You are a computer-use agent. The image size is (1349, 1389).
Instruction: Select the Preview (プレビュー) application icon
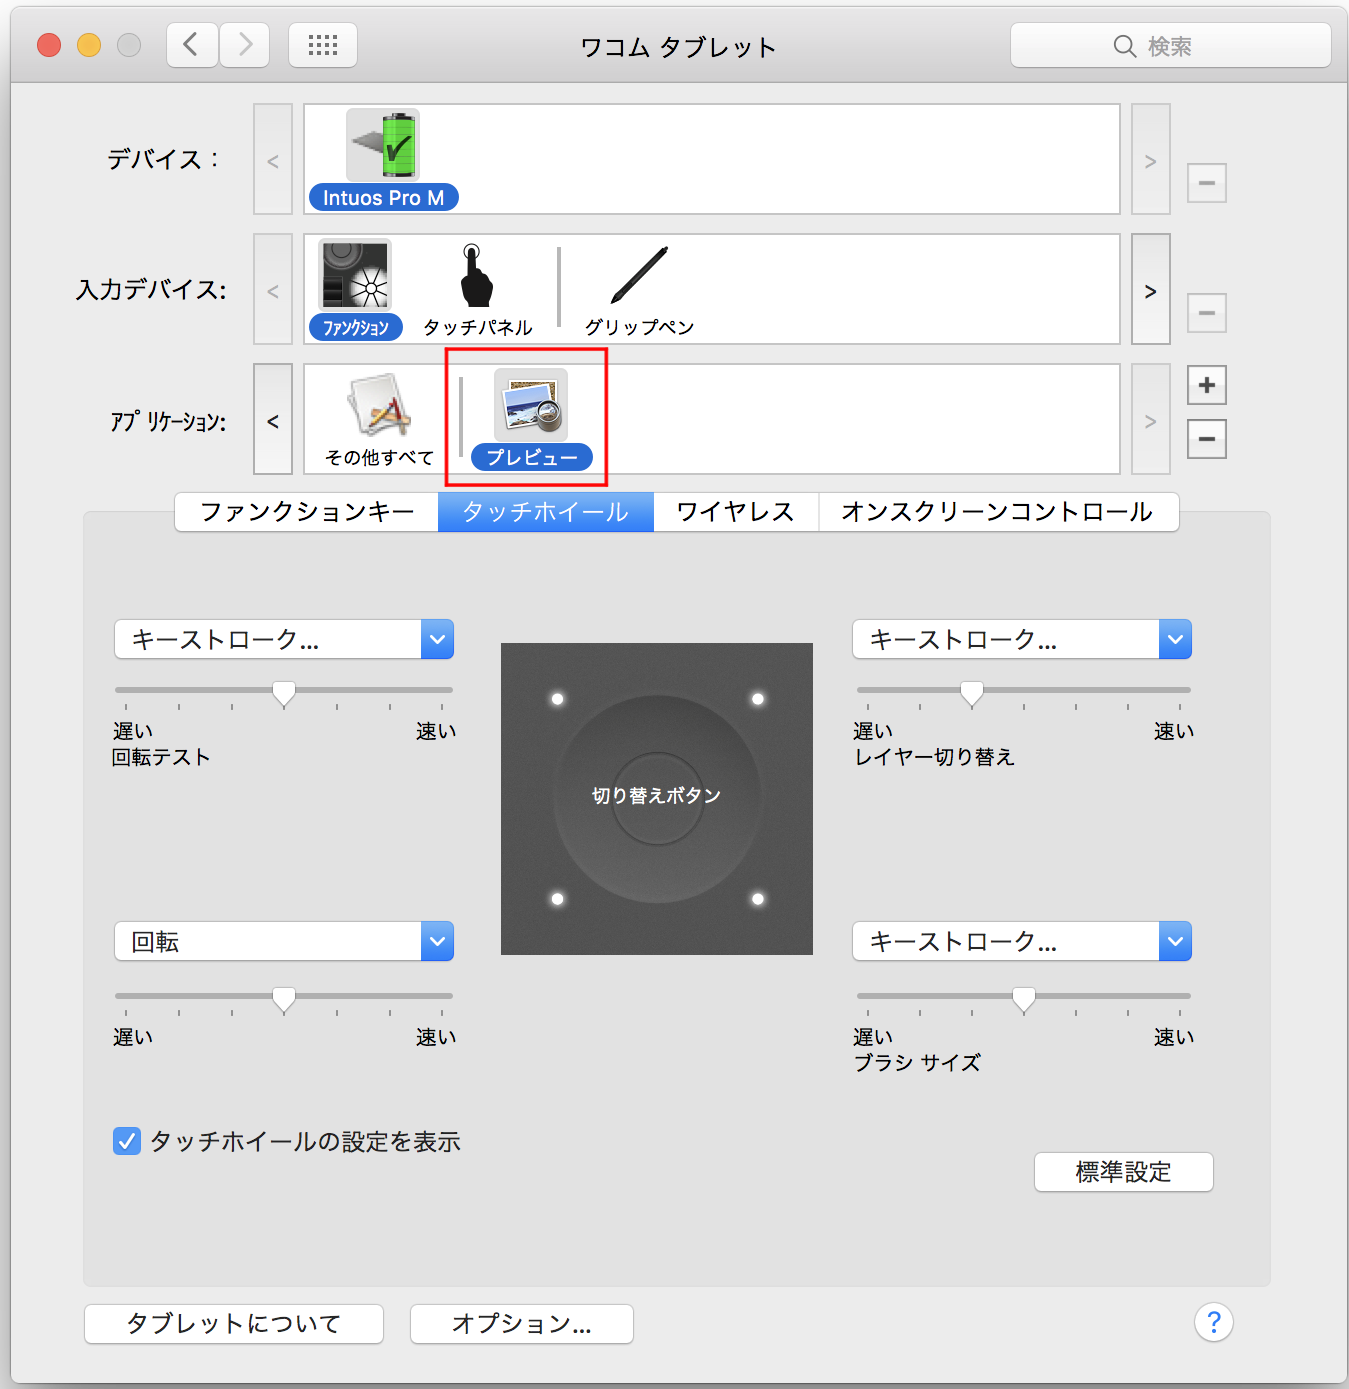pyautogui.click(x=531, y=407)
